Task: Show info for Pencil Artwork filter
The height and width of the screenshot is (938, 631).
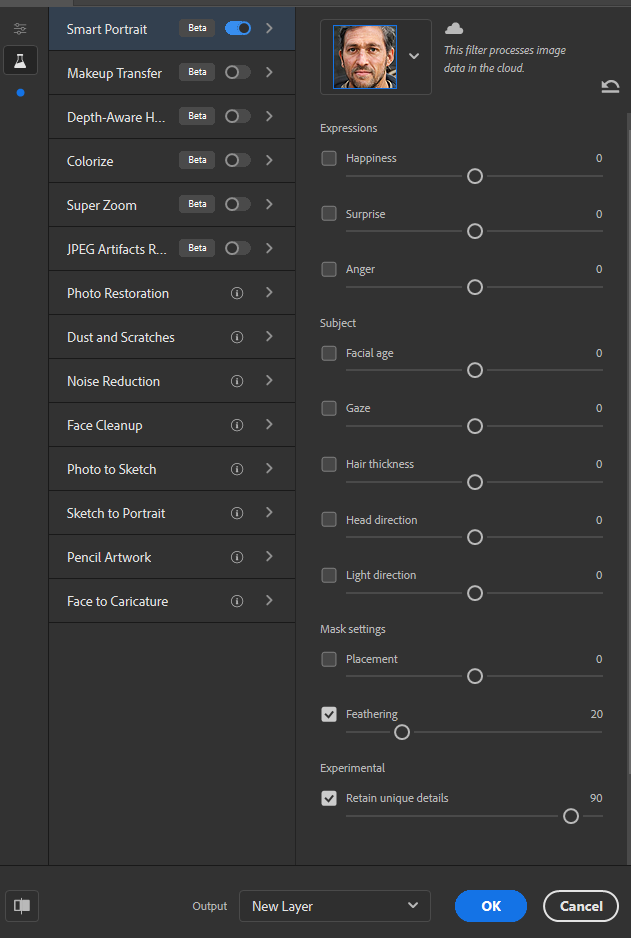Action: pos(237,557)
